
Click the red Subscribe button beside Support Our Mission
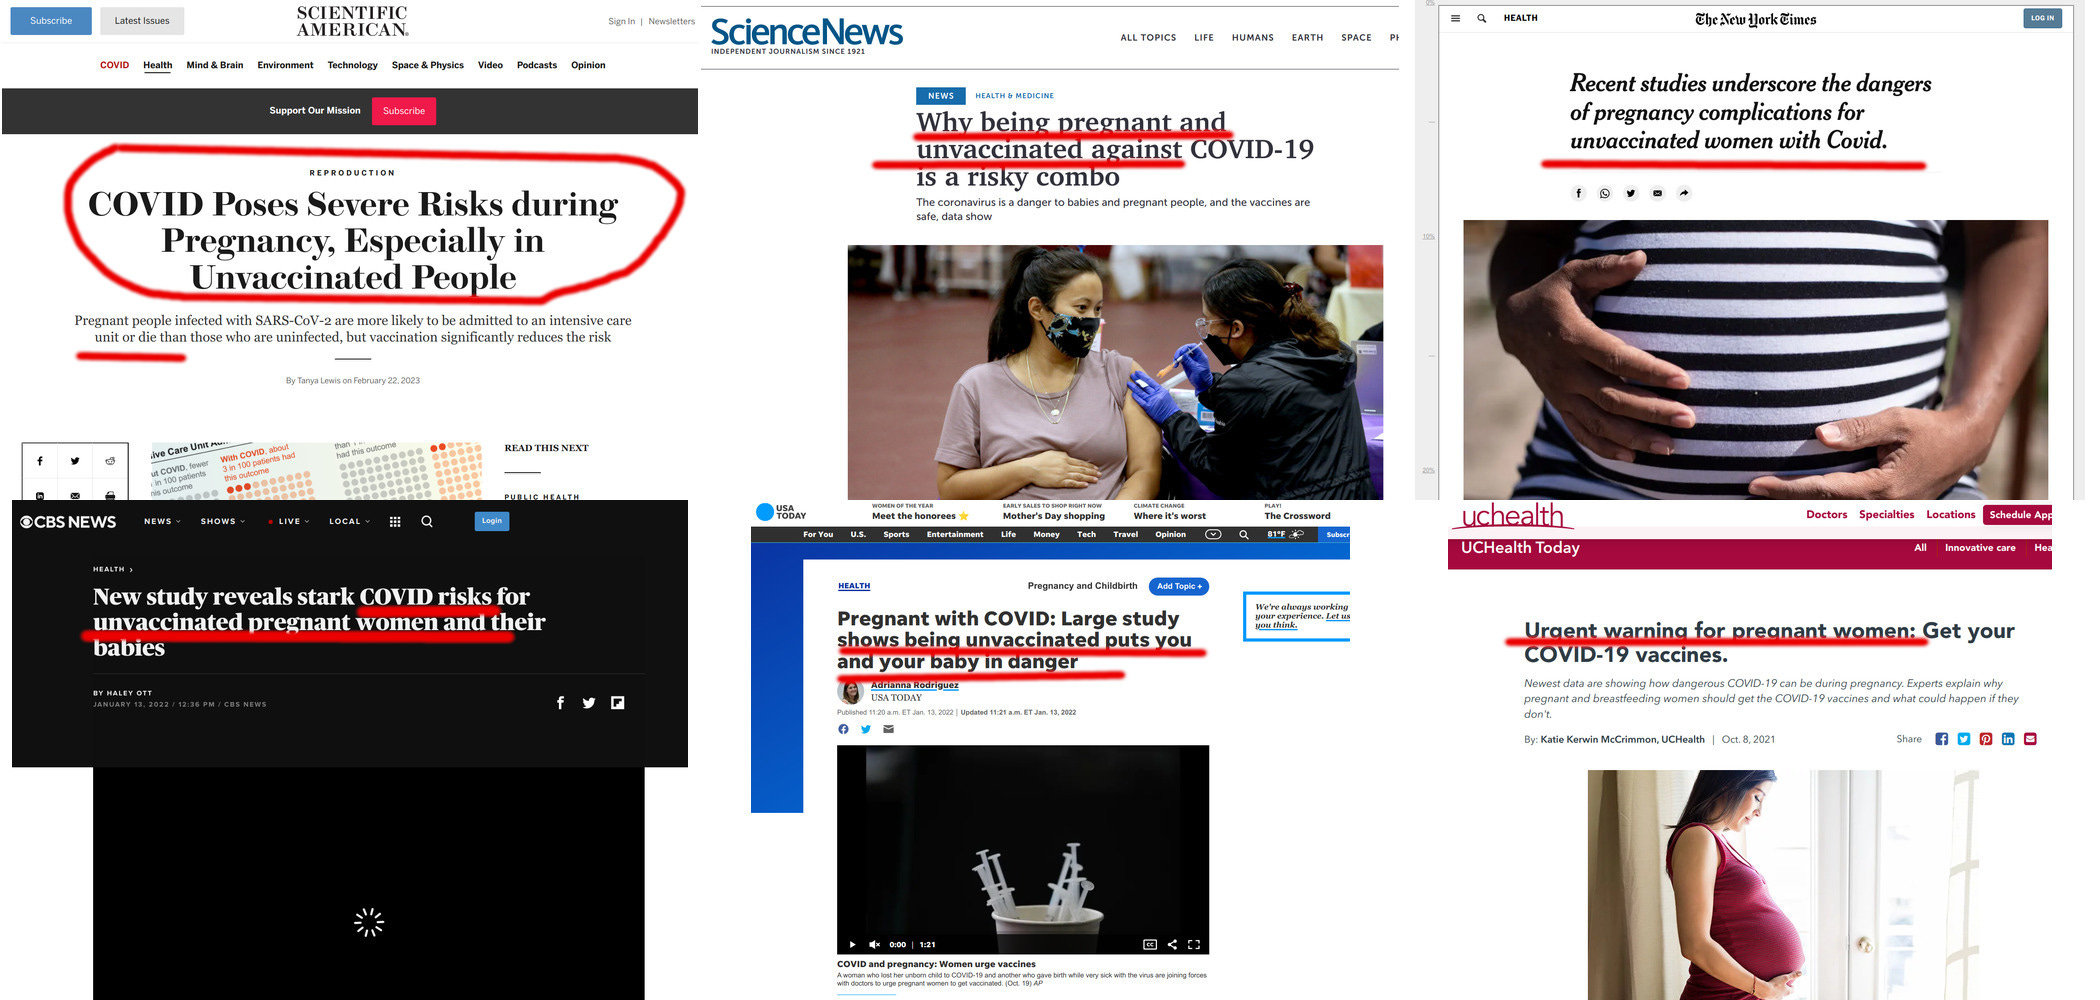[404, 111]
